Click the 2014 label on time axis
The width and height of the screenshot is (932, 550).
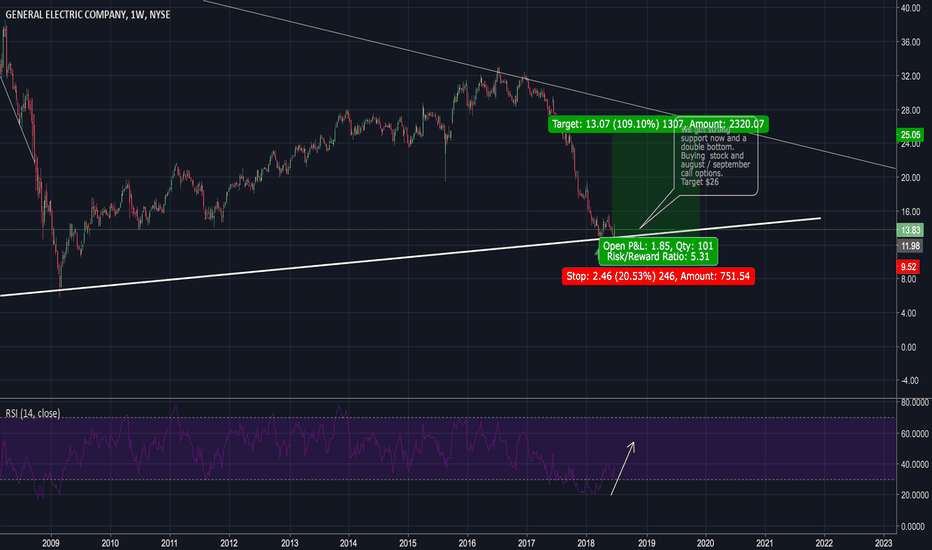pyautogui.click(x=348, y=543)
